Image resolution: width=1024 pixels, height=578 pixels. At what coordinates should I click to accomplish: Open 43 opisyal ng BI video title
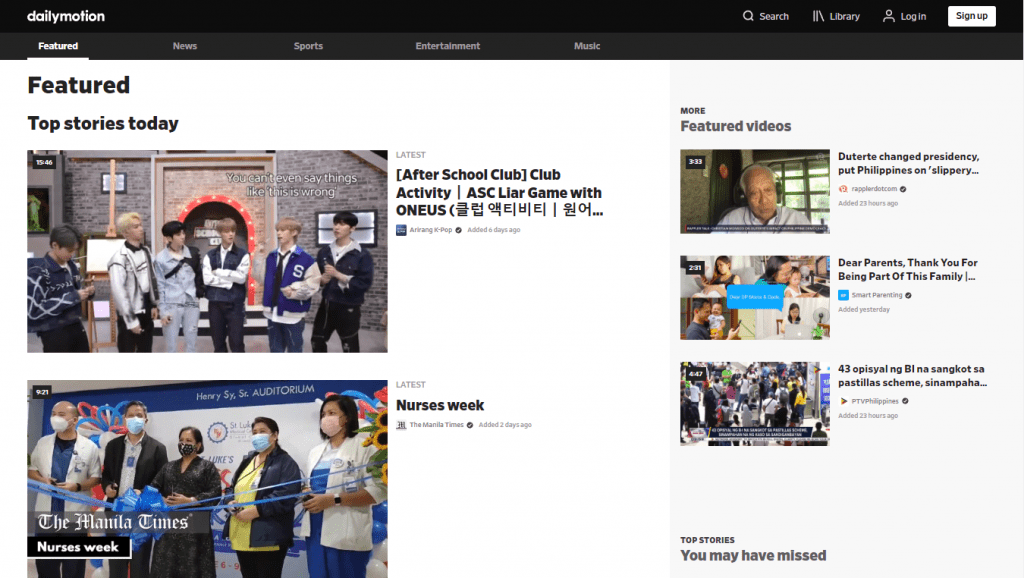click(x=912, y=376)
